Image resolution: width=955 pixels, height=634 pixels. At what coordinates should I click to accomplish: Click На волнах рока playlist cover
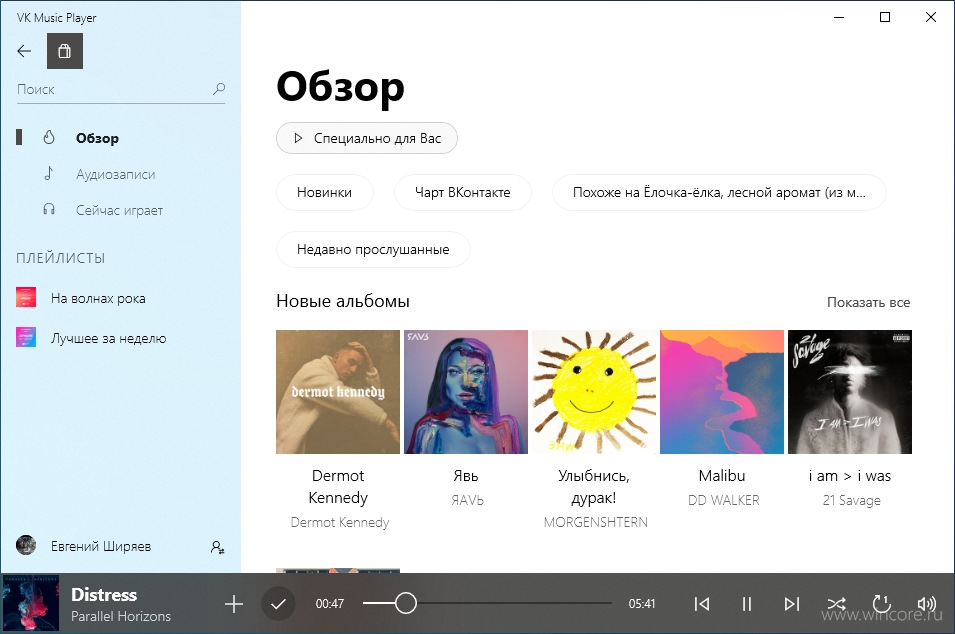click(26, 297)
